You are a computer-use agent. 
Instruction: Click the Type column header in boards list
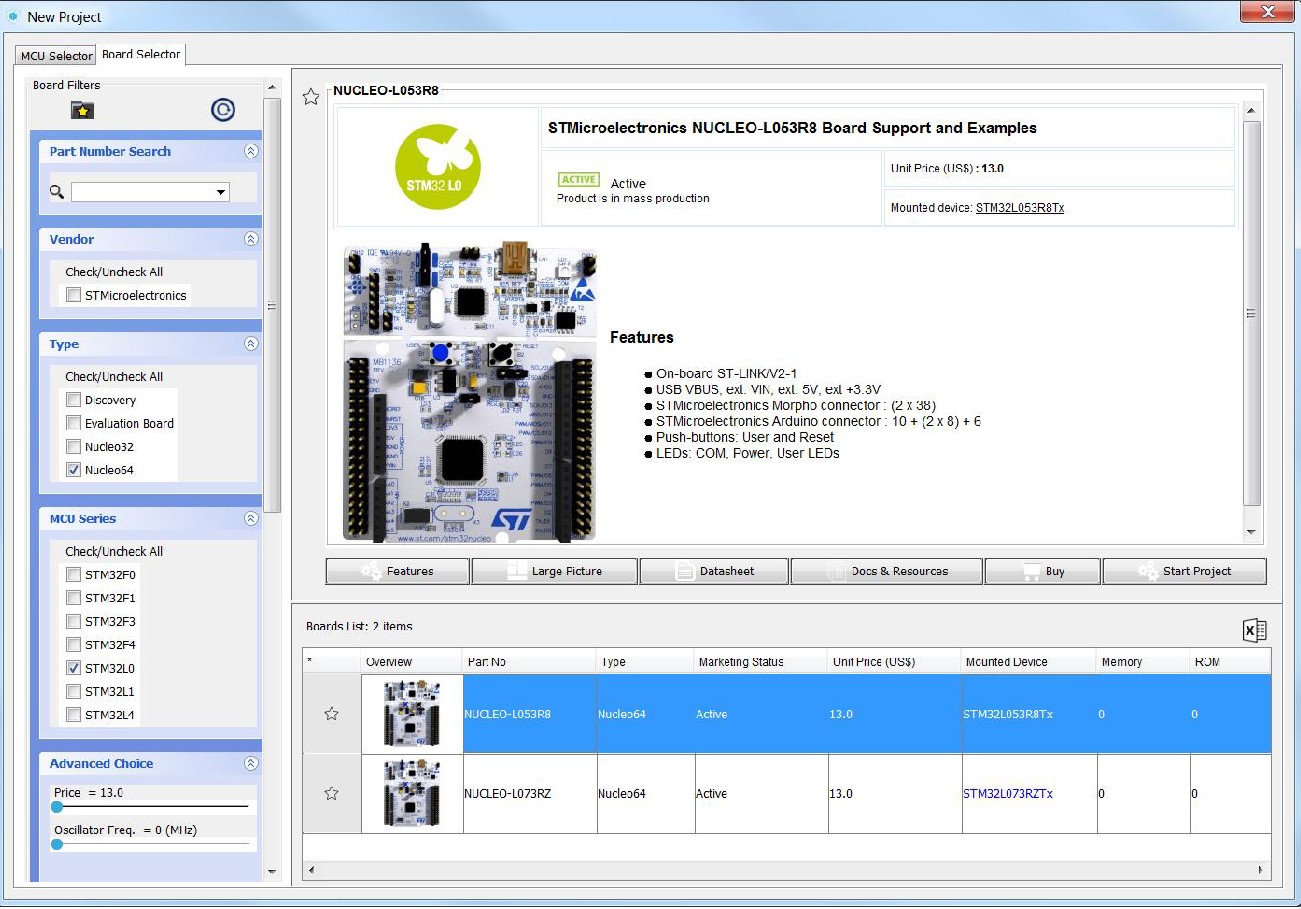[x=646, y=662]
